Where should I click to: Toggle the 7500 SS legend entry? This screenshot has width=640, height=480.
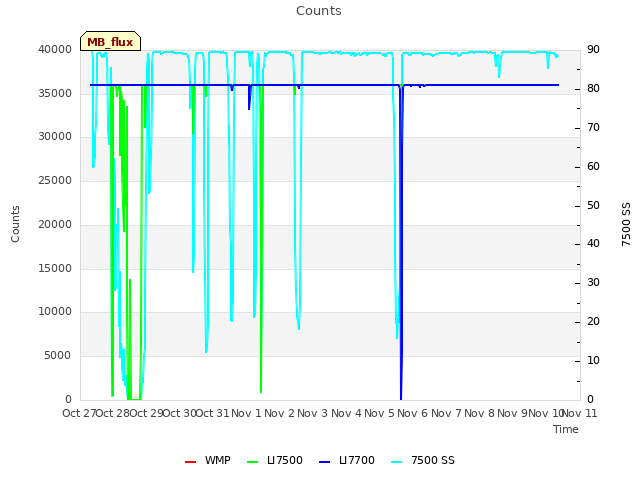[x=422, y=460]
